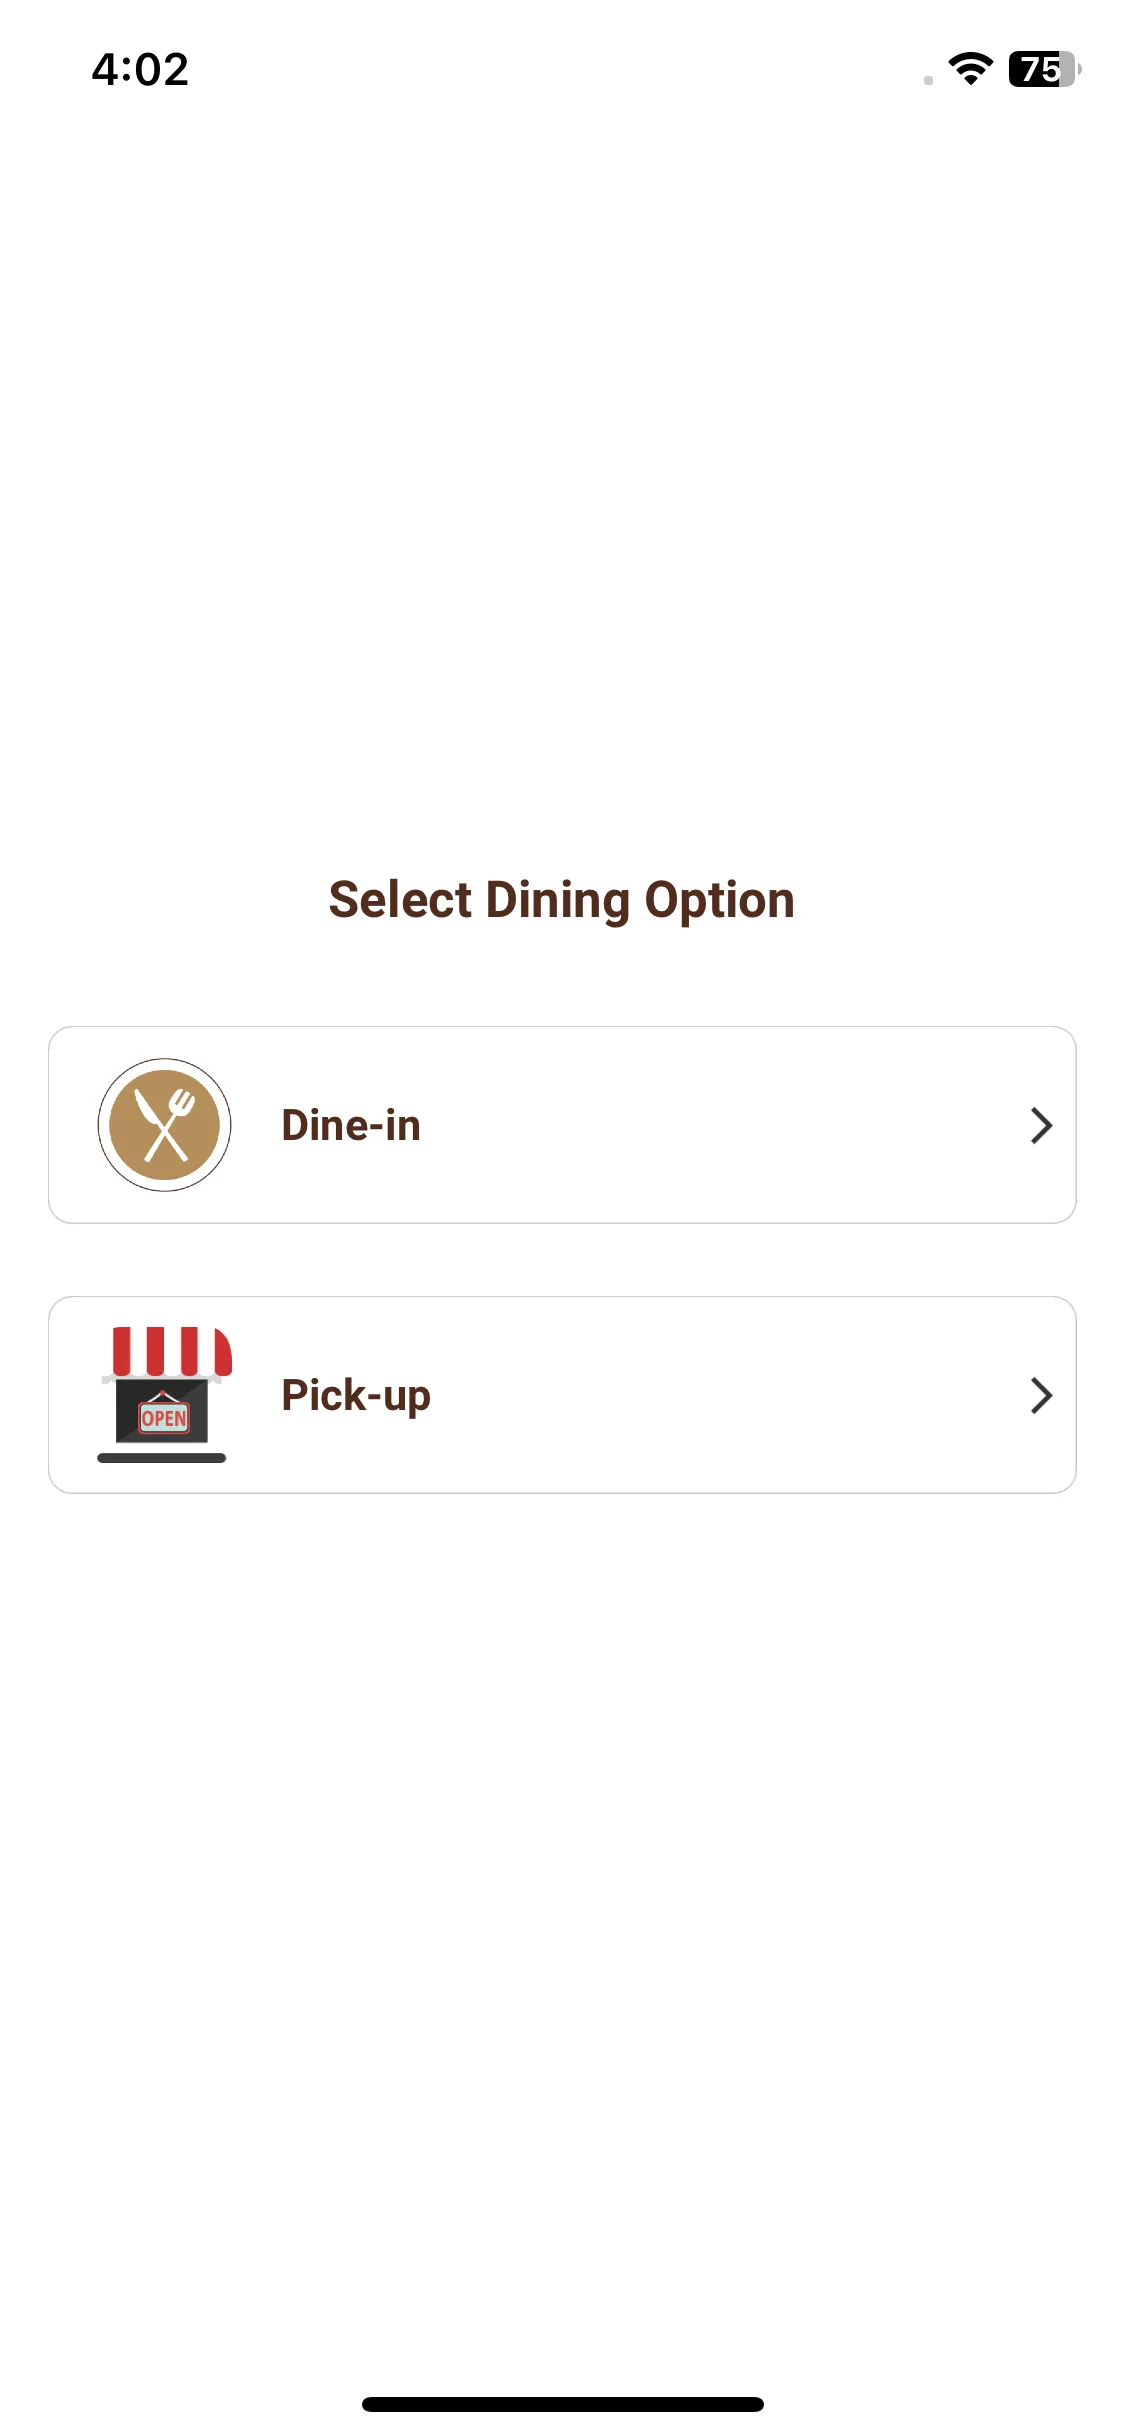Select the Dine-in text label
This screenshot has width=1125, height=2436.
pos(351,1125)
